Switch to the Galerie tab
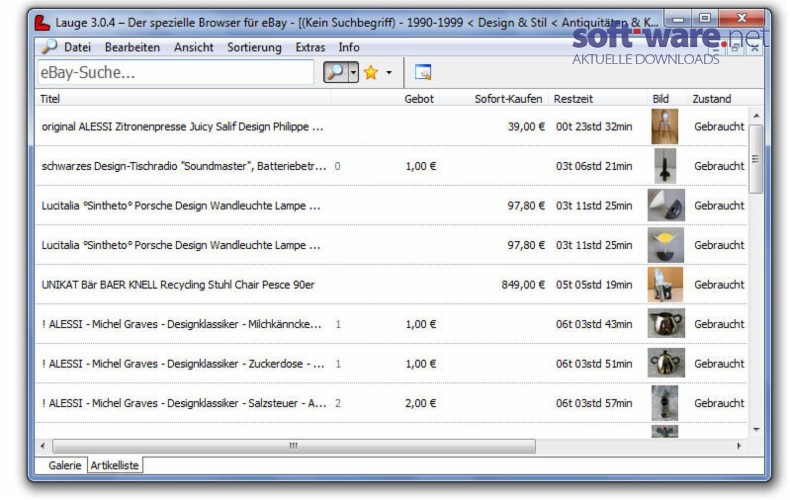 (x=64, y=465)
